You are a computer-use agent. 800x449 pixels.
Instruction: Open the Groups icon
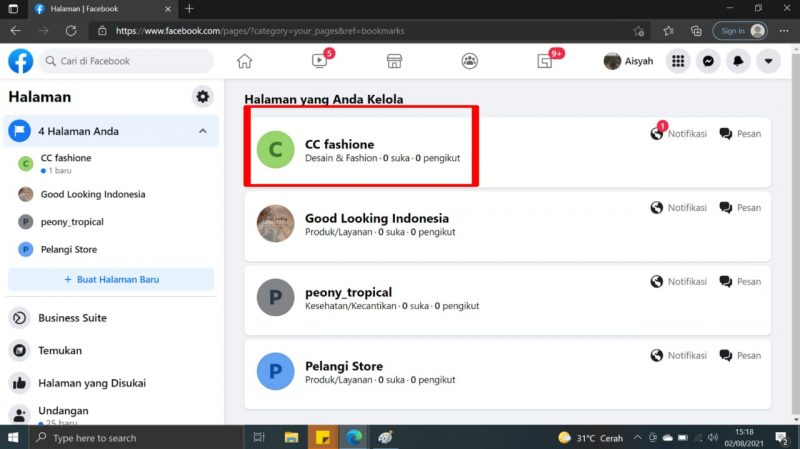click(x=469, y=61)
